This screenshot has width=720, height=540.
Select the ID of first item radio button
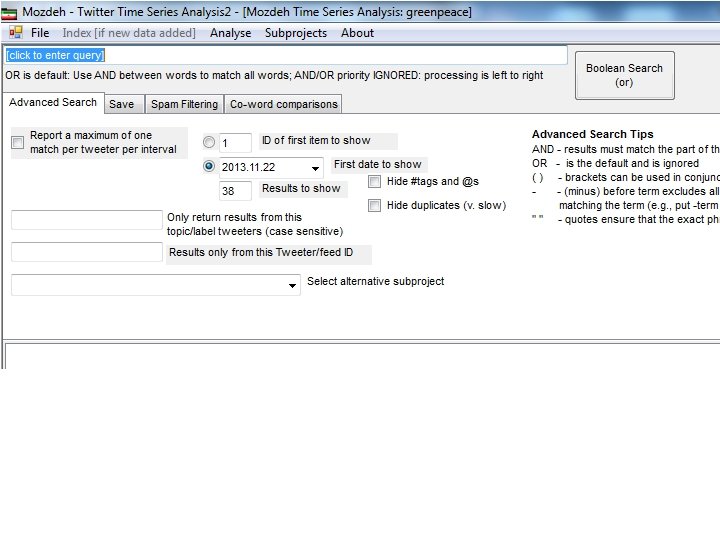click(x=209, y=142)
